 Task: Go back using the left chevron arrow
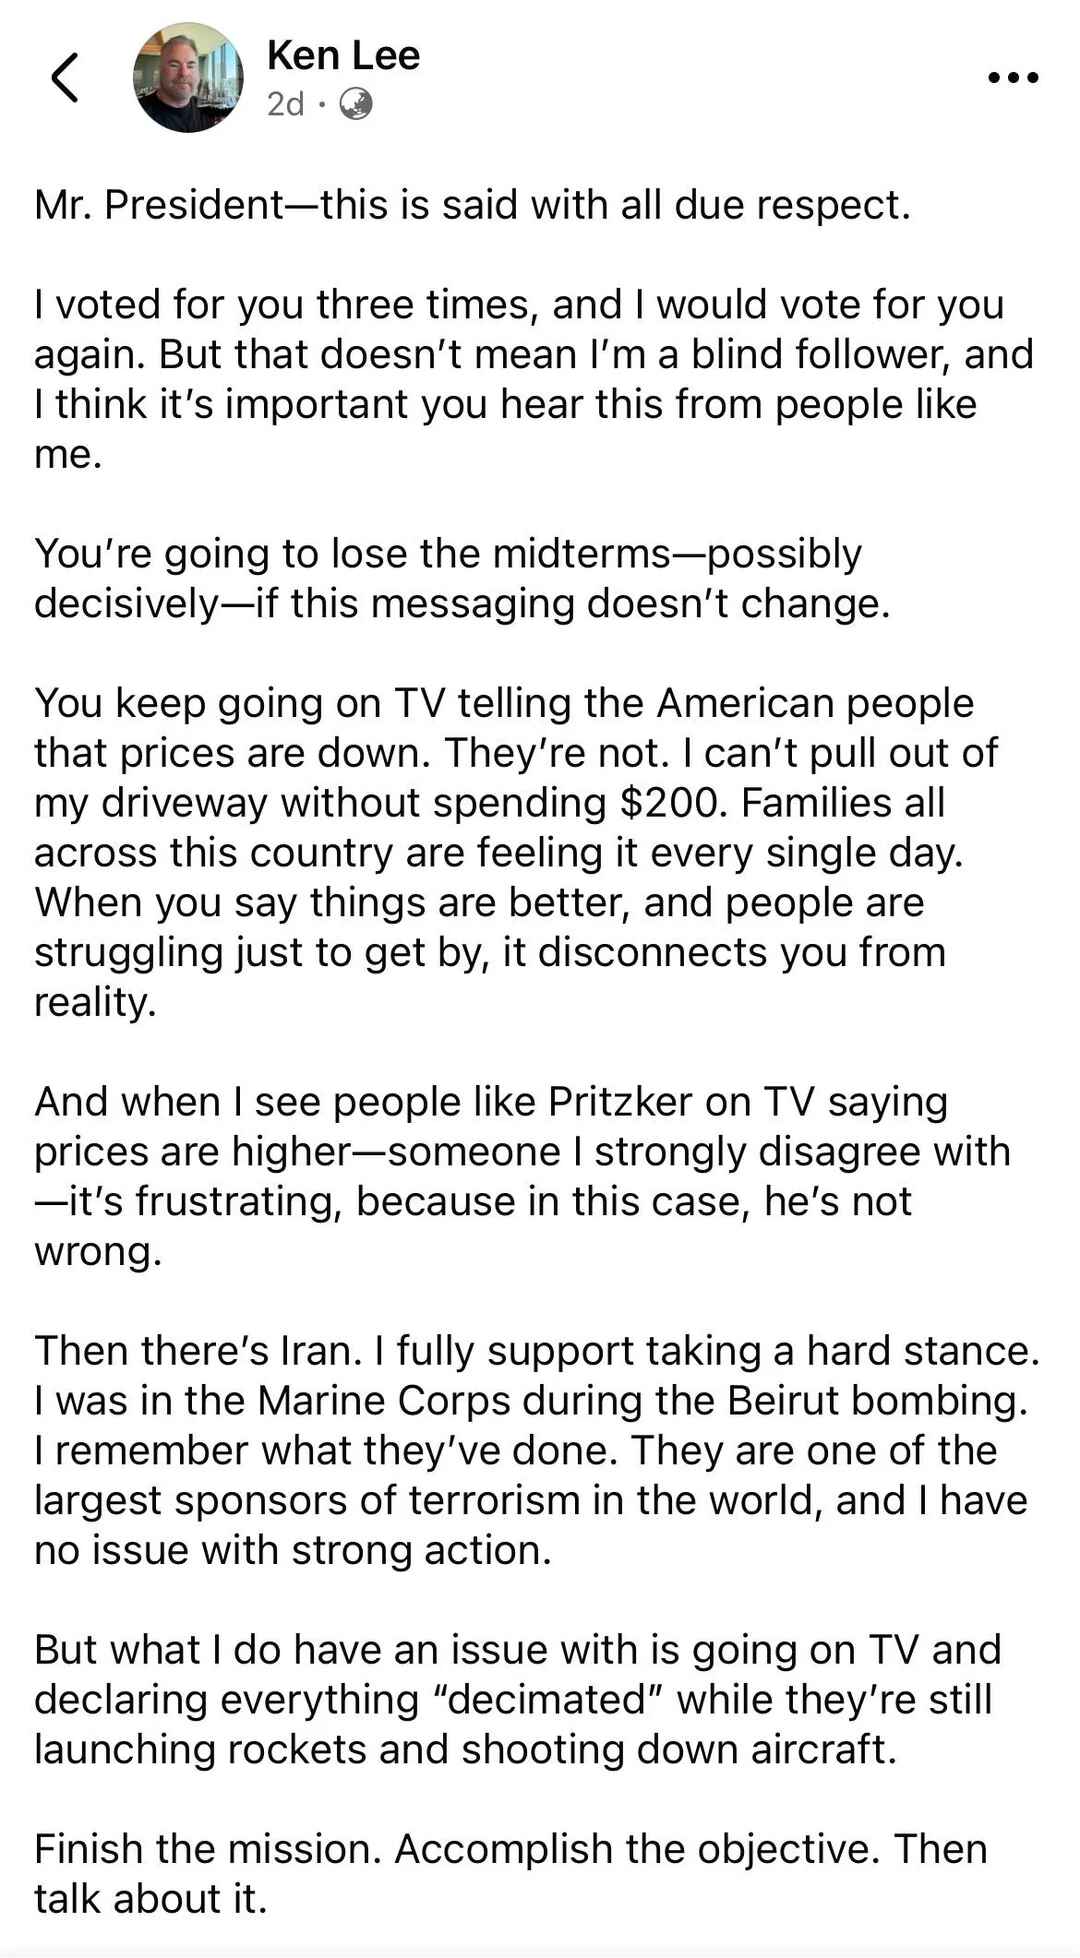pyautogui.click(x=64, y=78)
